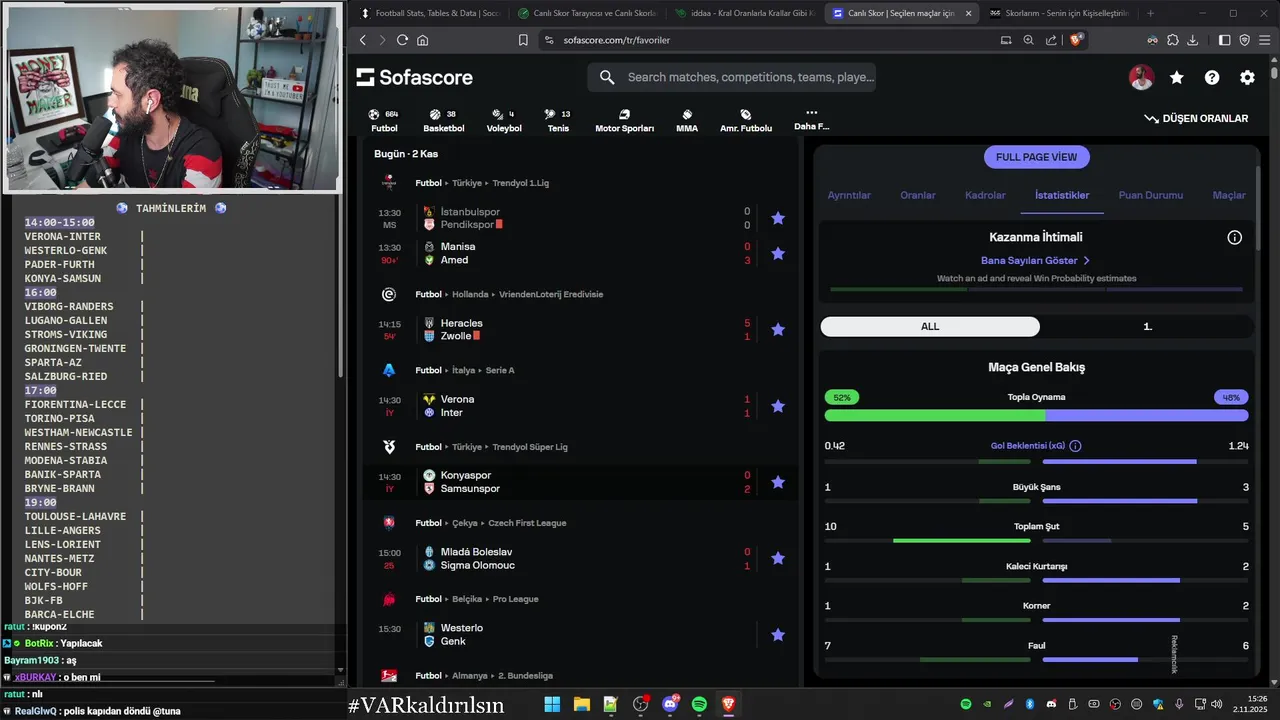The width and height of the screenshot is (1280, 720).
Task: Toggle favorite star for Westerlo-Genk
Action: tap(778, 634)
